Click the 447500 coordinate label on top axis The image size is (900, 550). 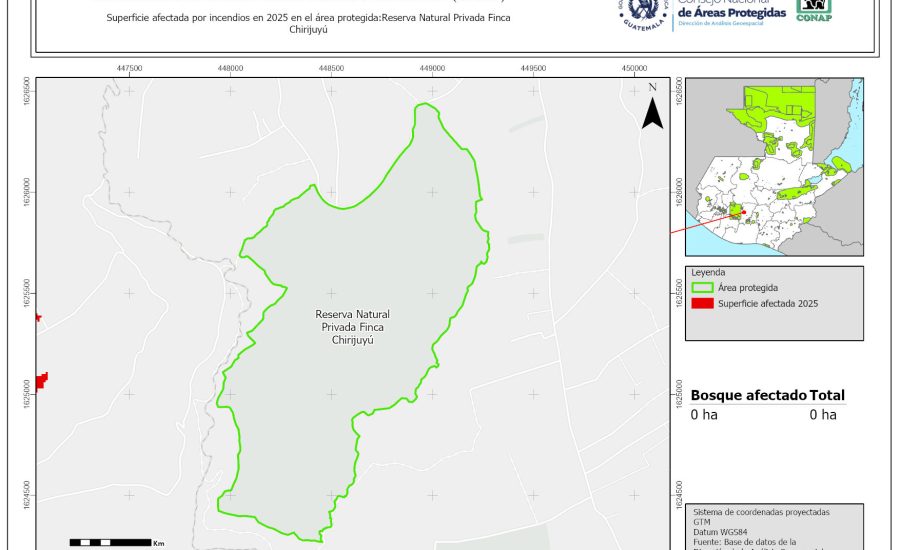[x=129, y=68]
